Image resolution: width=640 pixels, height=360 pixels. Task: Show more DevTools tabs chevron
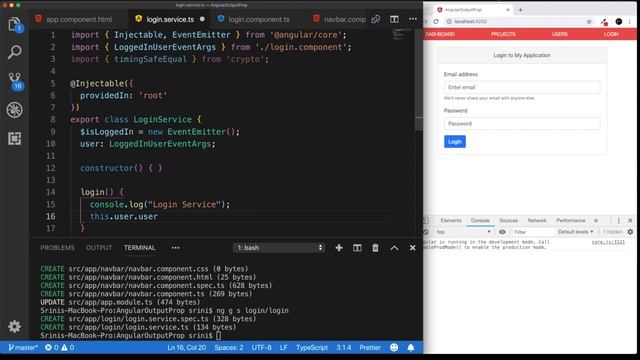point(596,220)
